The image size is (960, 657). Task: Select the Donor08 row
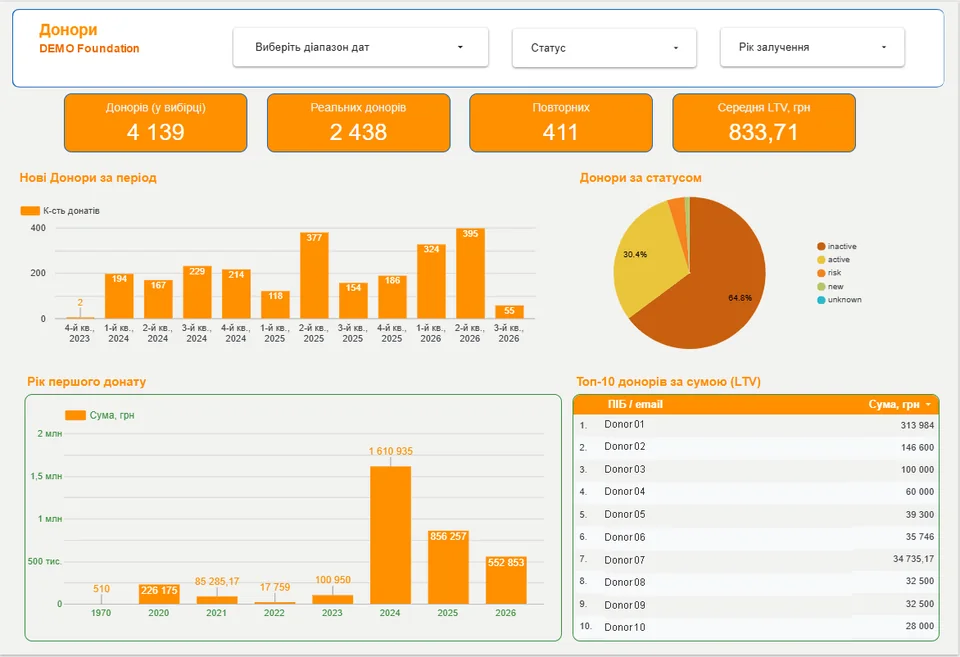click(x=756, y=582)
